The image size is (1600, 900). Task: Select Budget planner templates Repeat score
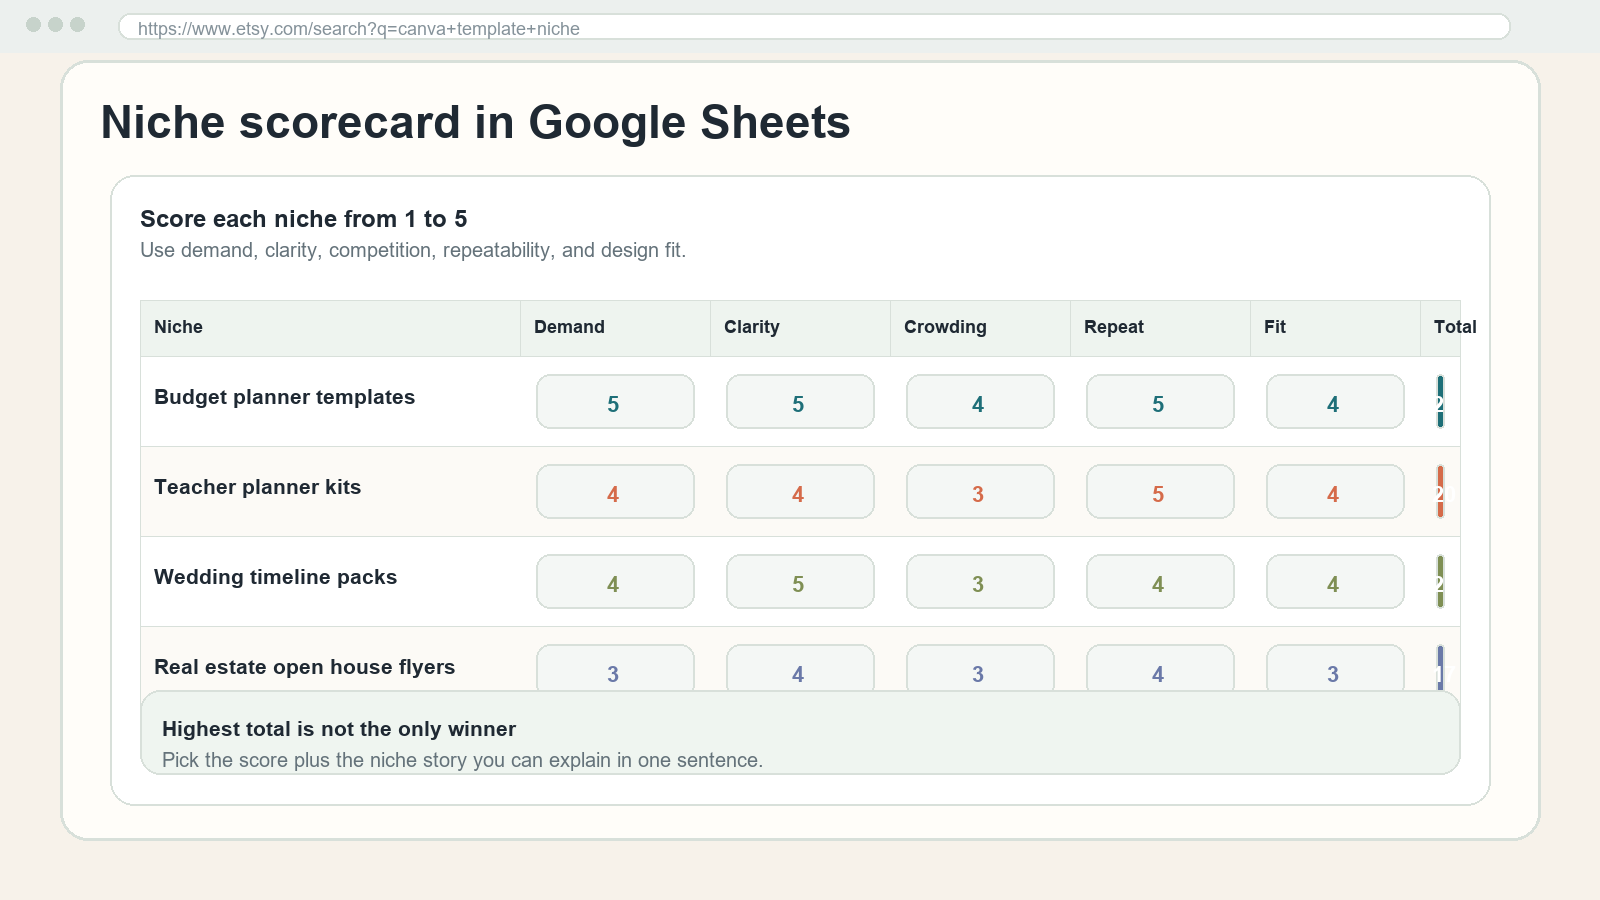pos(1160,402)
